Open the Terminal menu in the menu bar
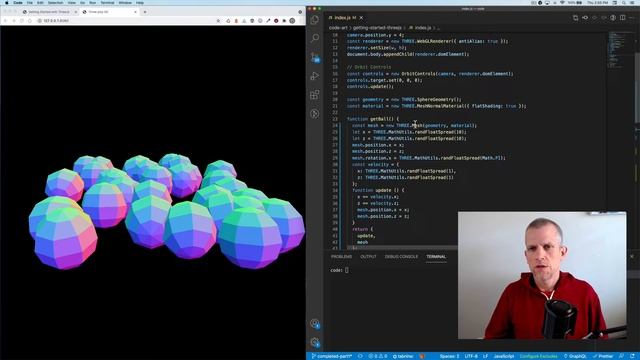 (x=107, y=2)
